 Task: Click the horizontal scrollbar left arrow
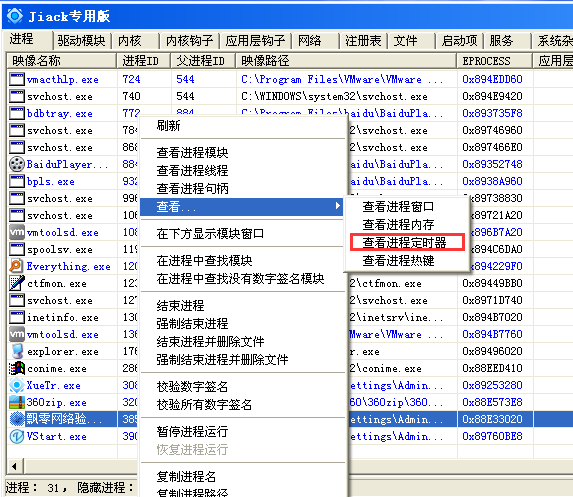15,466
